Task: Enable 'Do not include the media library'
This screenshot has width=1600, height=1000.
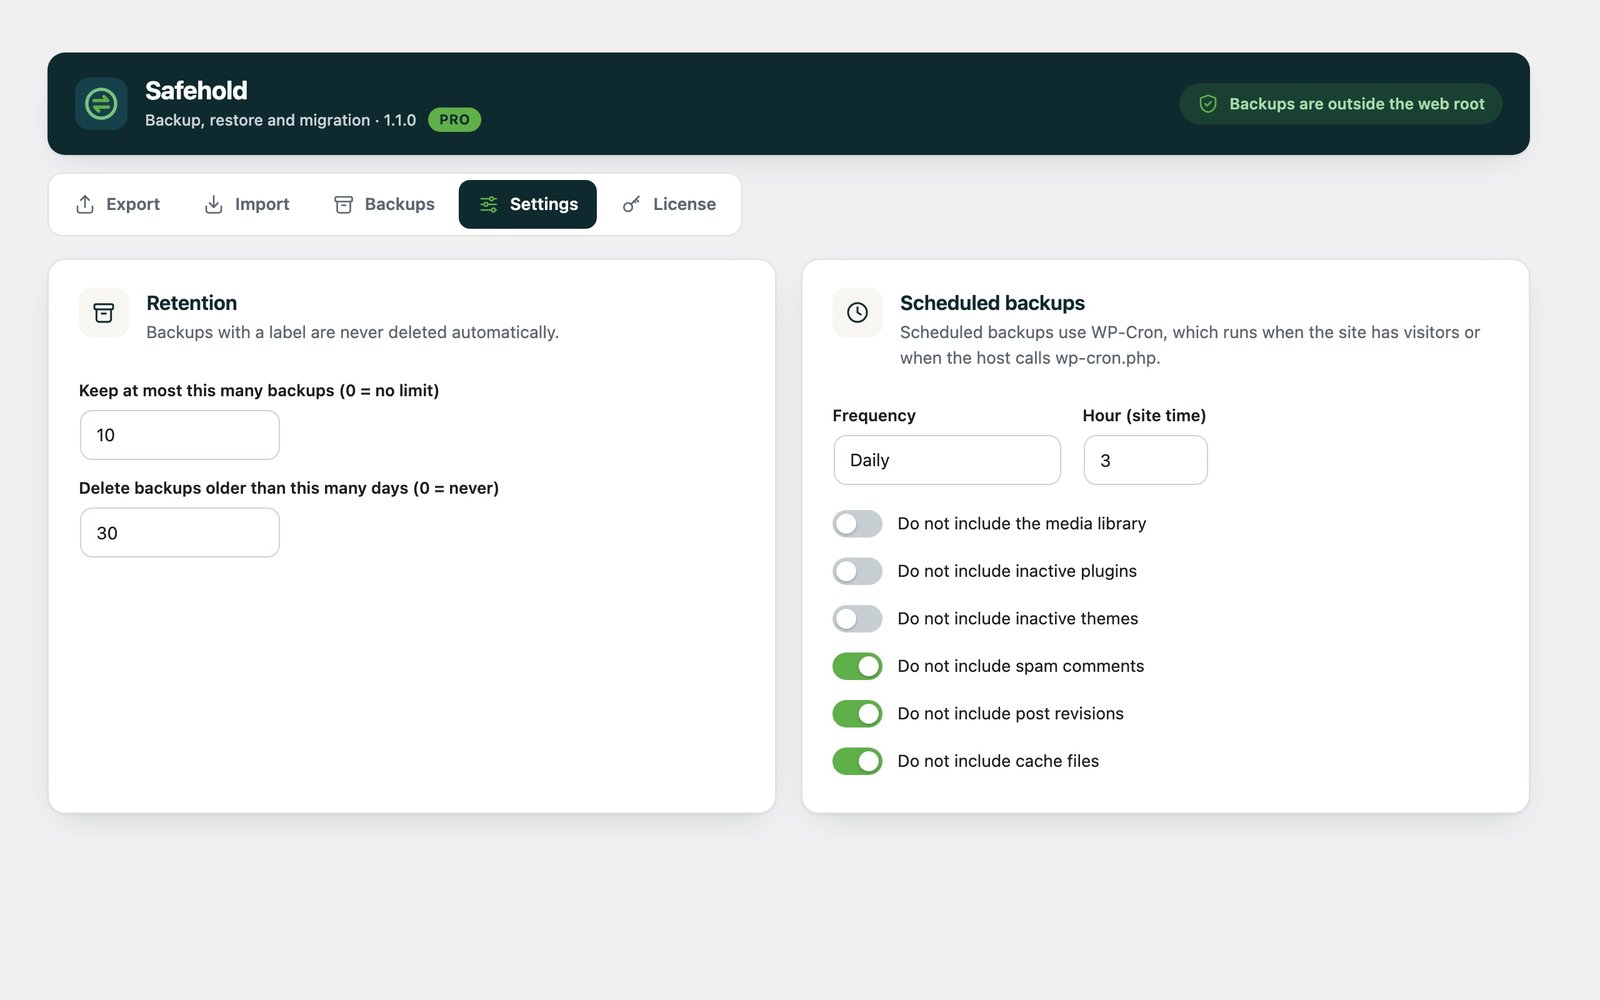Action: tap(857, 524)
